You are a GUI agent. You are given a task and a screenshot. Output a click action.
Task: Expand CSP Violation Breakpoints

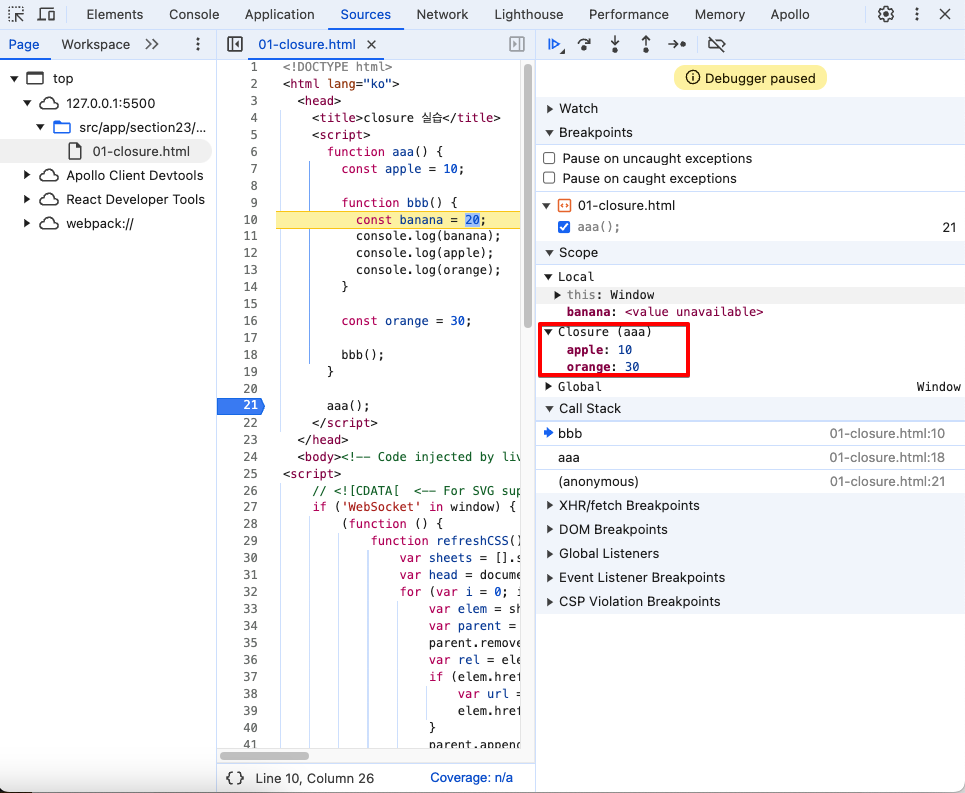(550, 602)
